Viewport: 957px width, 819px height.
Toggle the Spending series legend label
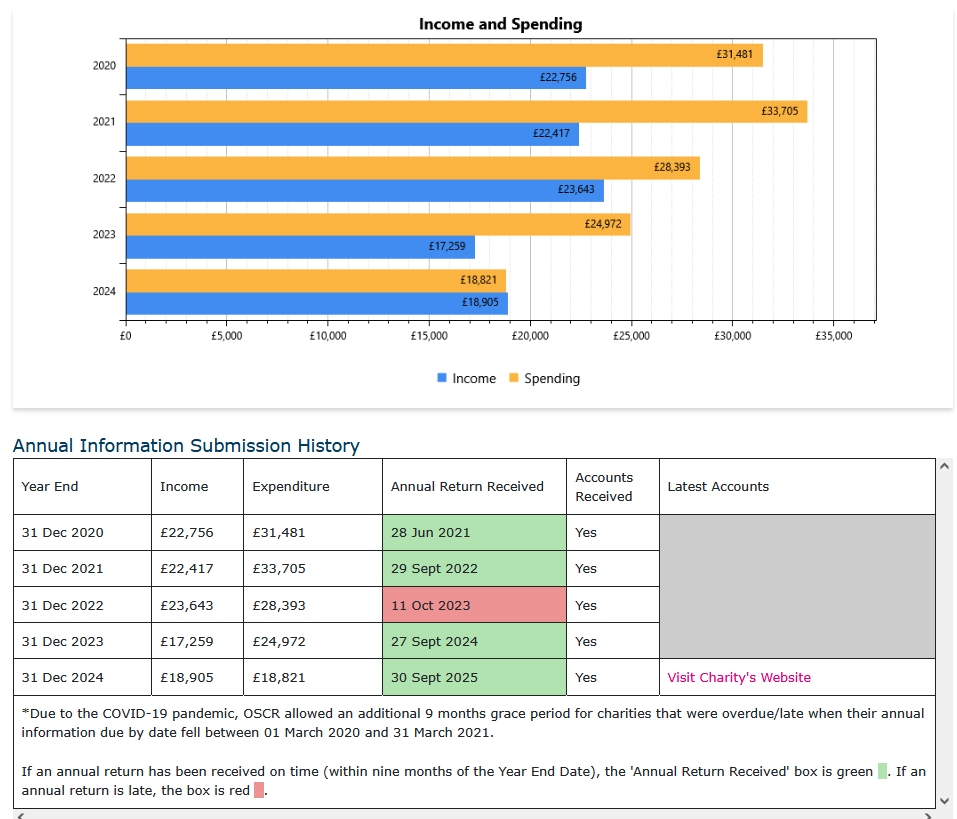pos(551,378)
